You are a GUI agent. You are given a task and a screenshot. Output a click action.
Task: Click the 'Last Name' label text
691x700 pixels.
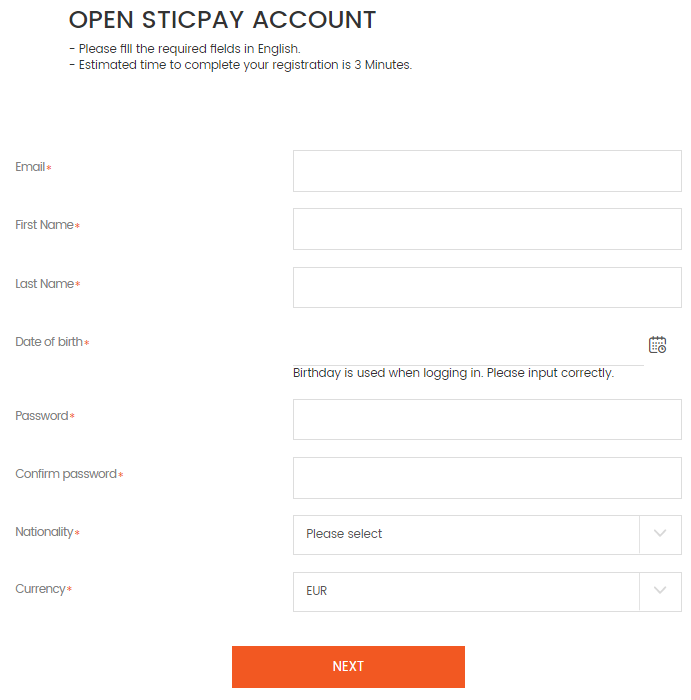(44, 283)
